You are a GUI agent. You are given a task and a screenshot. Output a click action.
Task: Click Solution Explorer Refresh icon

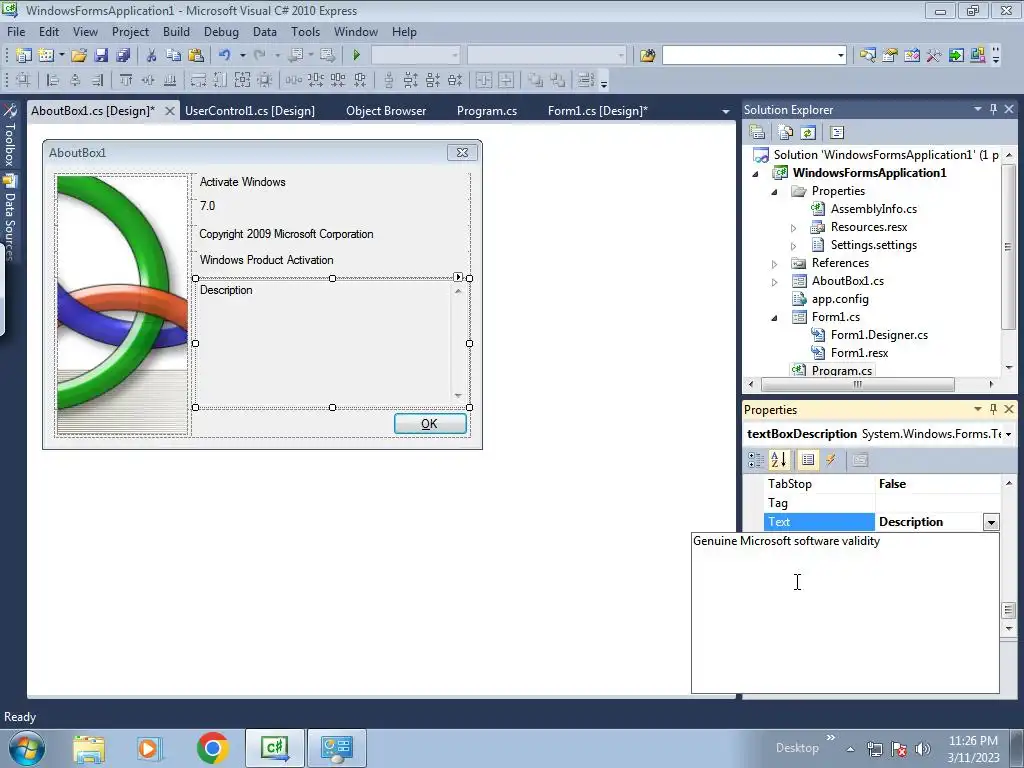pos(808,133)
